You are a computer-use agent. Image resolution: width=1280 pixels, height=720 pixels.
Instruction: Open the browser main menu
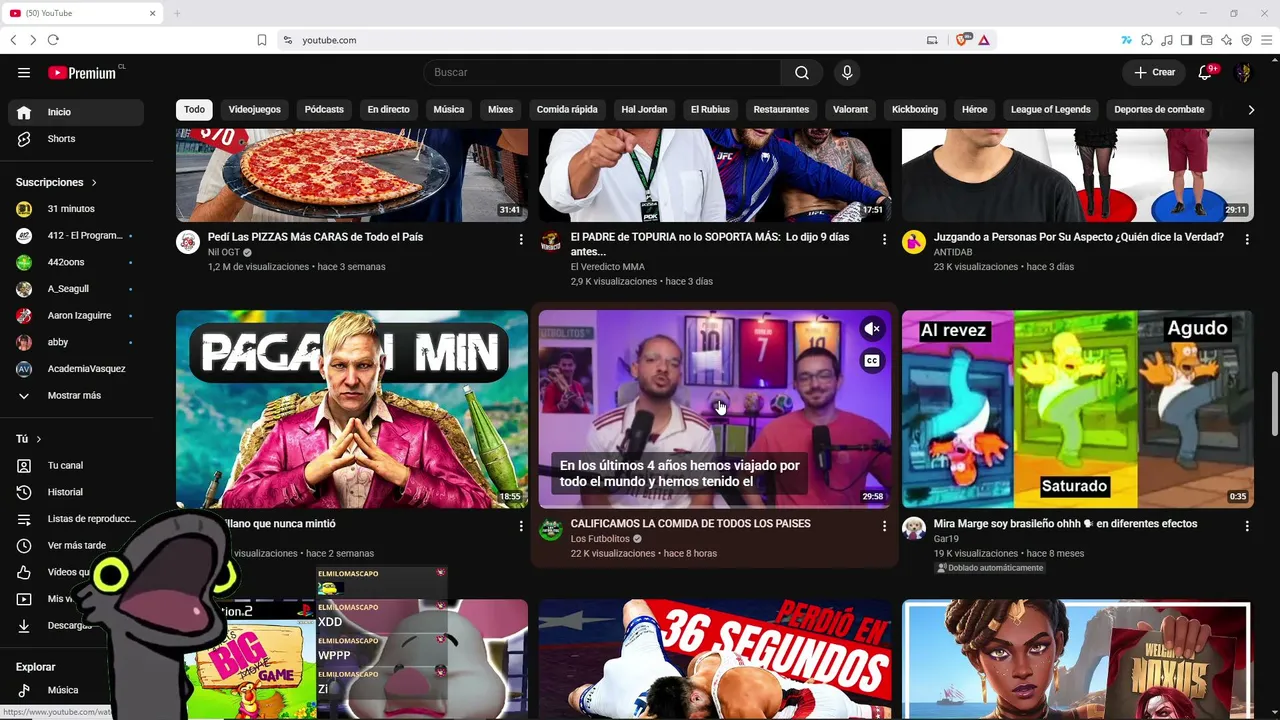1266,40
